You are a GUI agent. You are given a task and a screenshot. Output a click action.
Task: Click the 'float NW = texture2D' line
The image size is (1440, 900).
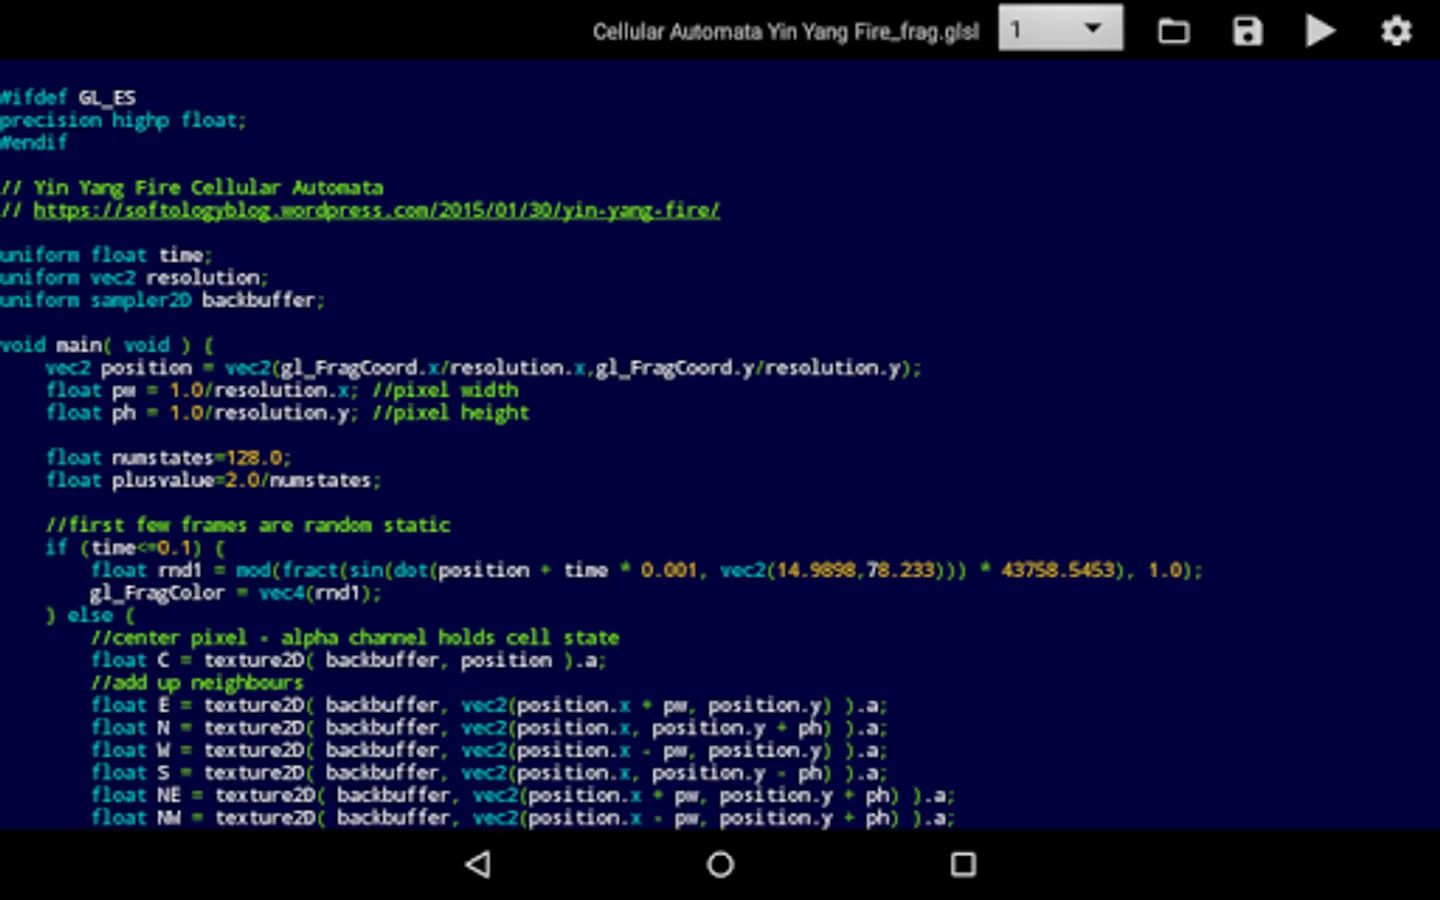(x=523, y=817)
